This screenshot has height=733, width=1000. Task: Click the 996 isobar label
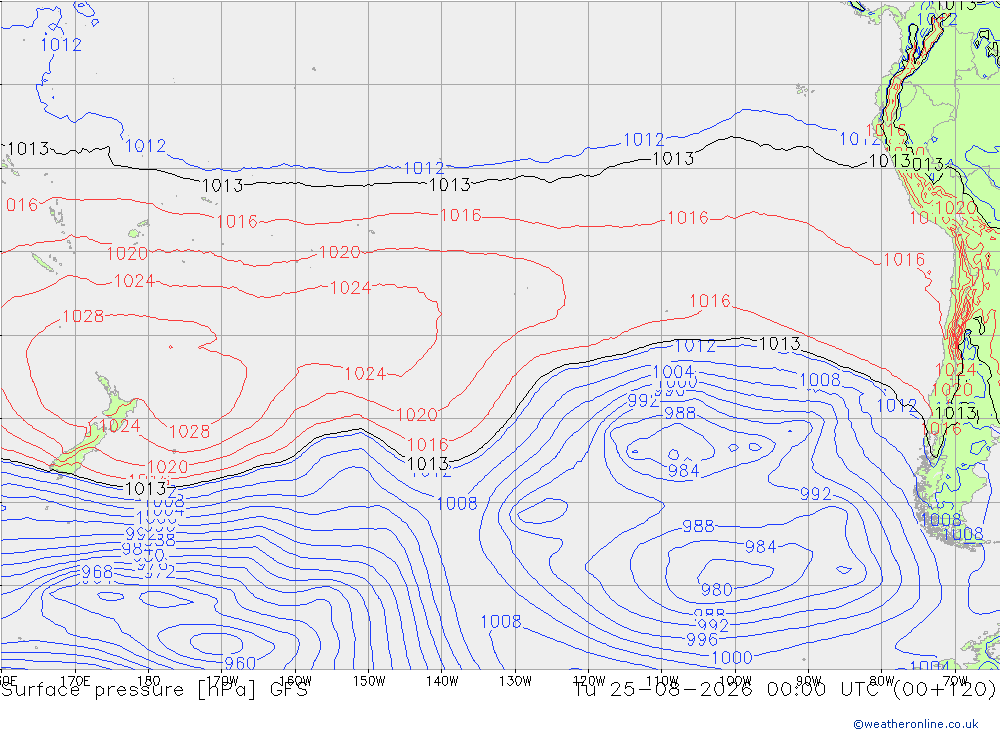(702, 639)
